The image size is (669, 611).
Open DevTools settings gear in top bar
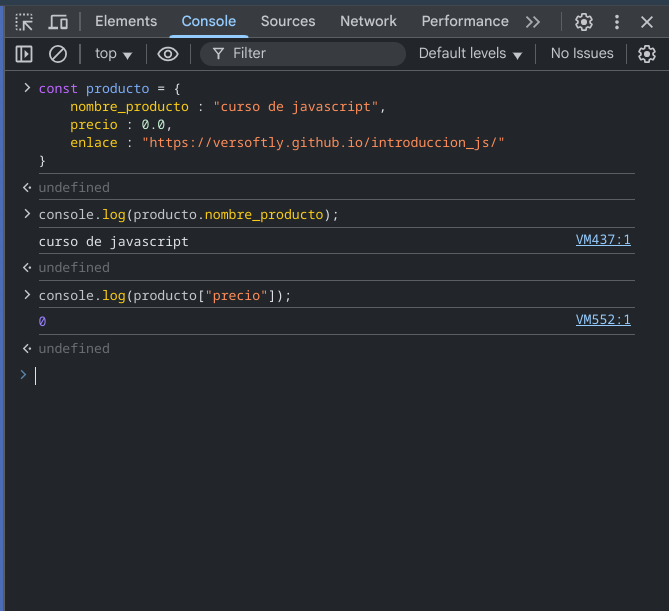point(584,22)
